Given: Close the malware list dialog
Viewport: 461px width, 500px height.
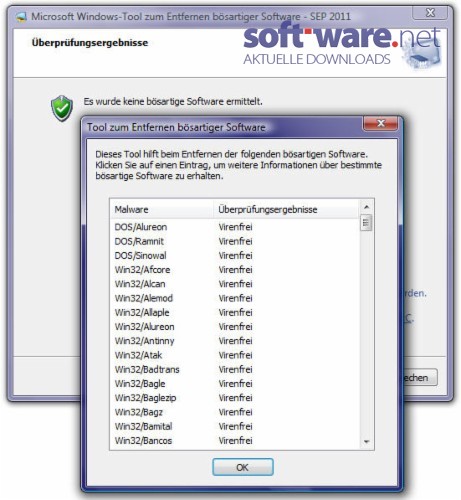Looking at the screenshot, I should point(380,123).
